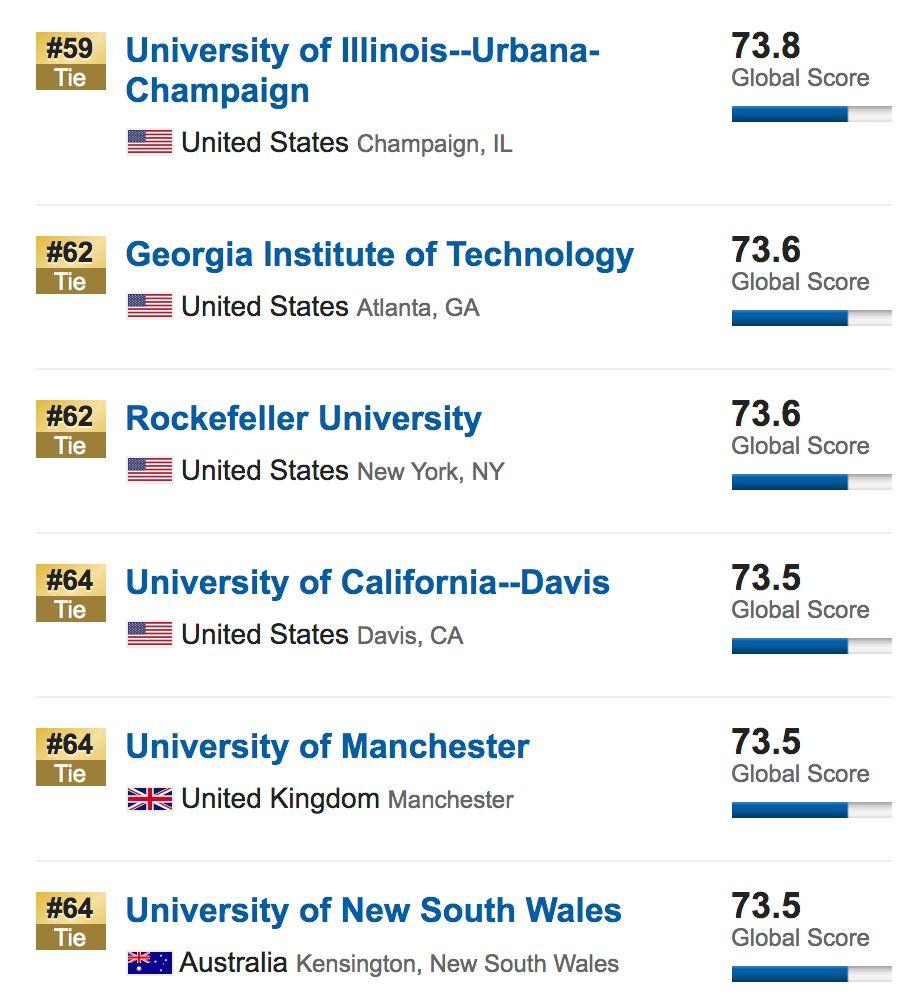Open University of California--Davis link
The width and height of the screenshot is (922, 1006).
tap(367, 582)
